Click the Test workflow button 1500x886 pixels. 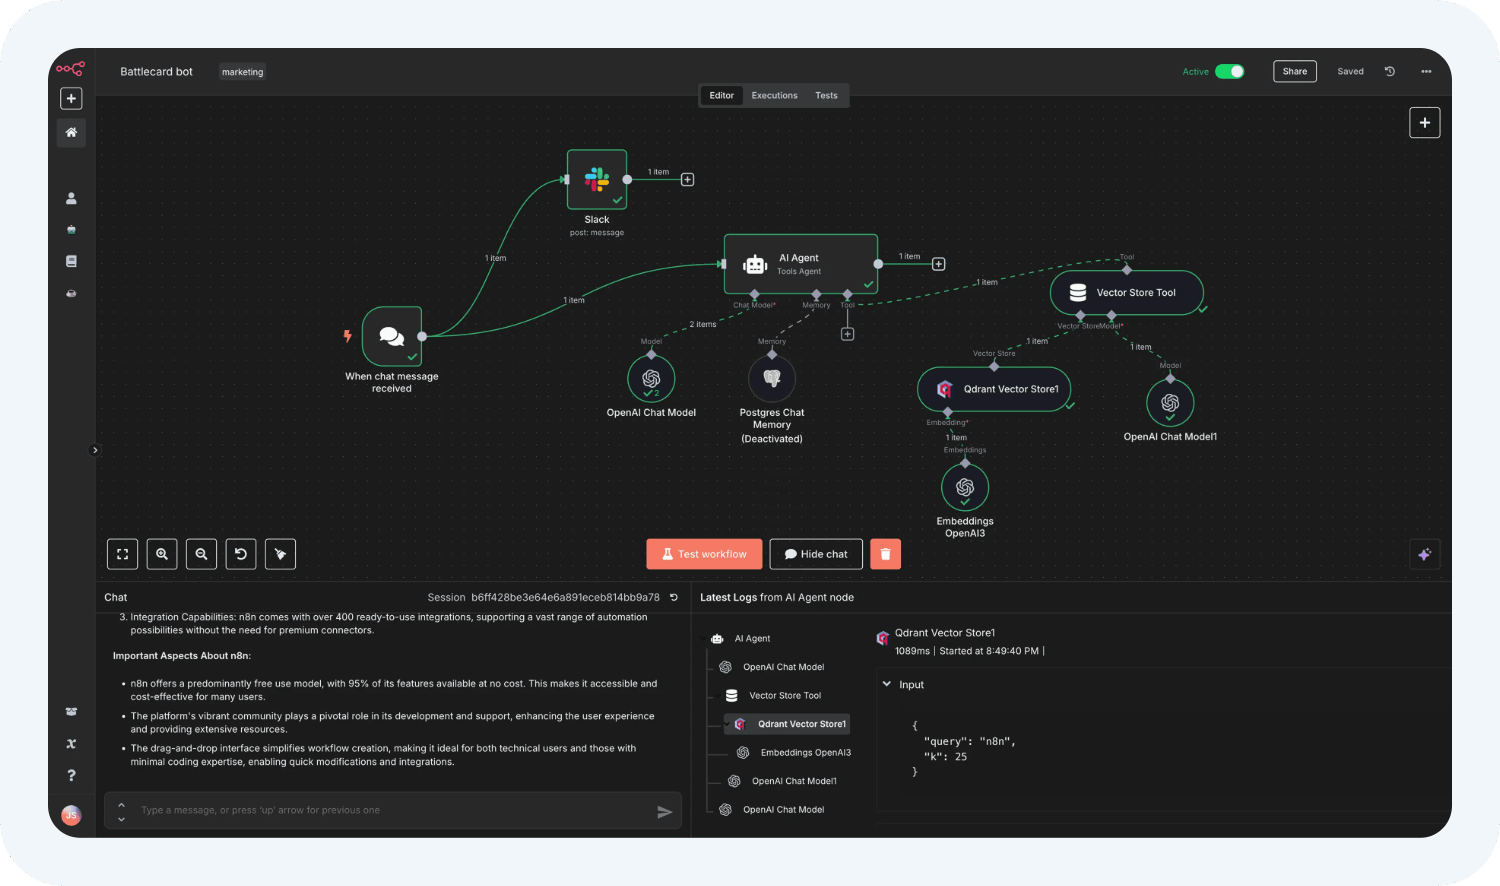pyautogui.click(x=704, y=554)
